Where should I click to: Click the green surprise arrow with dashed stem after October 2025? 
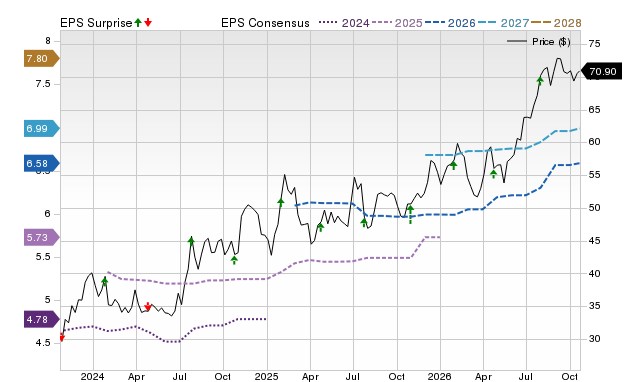point(411,214)
